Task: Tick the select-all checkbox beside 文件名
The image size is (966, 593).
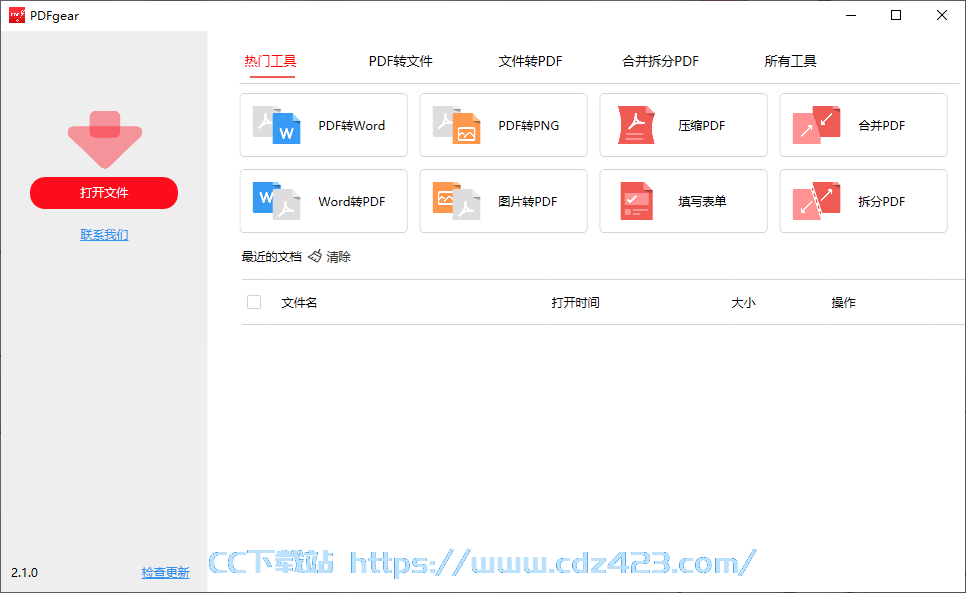Action: tap(254, 302)
